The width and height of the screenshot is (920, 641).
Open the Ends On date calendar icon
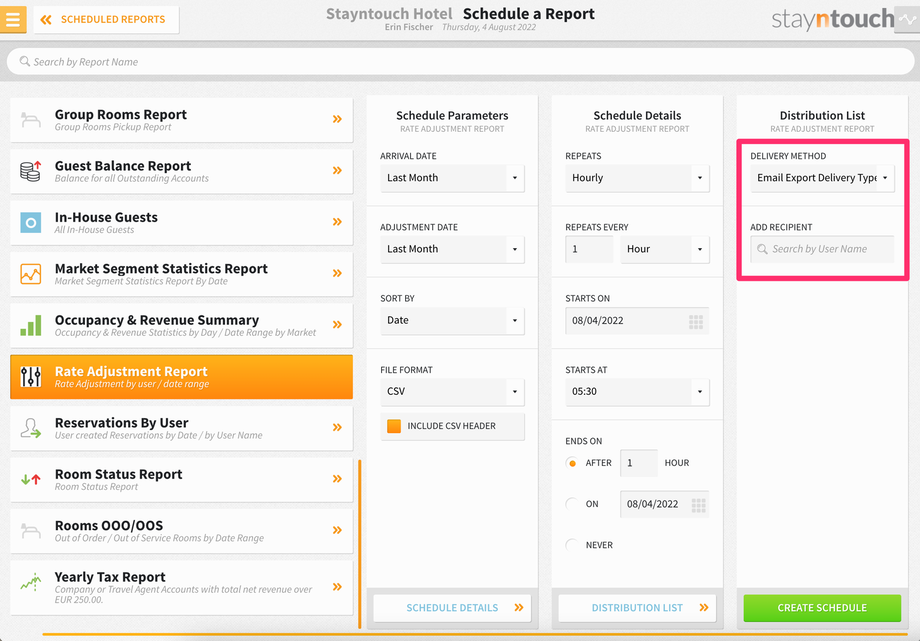698,505
